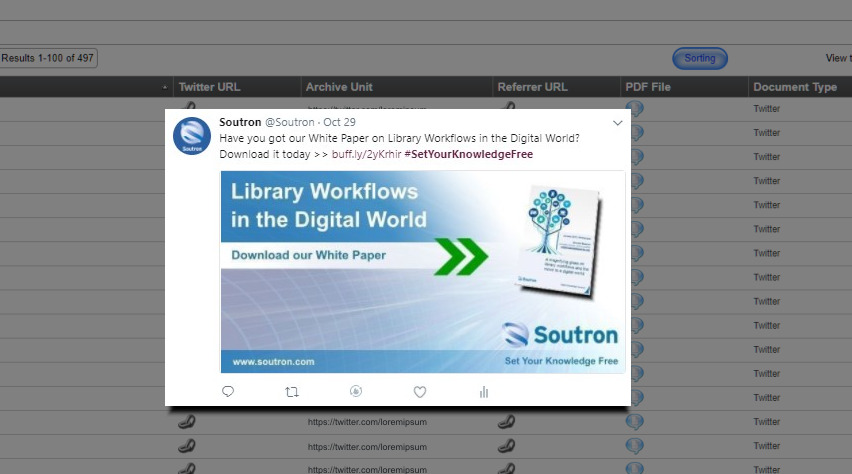Image resolution: width=852 pixels, height=474 pixels.
Task: Open the Oct 29 tweet timestamp
Action: (340, 122)
